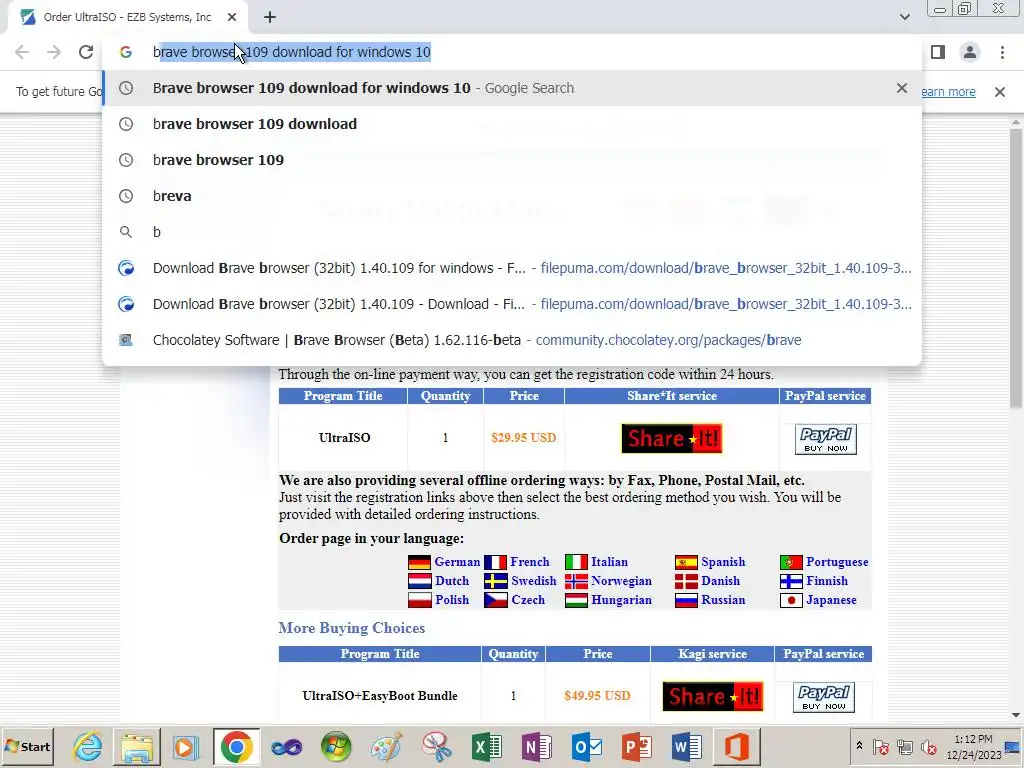This screenshot has height=768, width=1024.
Task: Open the Portuguese order page link
Action: tap(837, 562)
